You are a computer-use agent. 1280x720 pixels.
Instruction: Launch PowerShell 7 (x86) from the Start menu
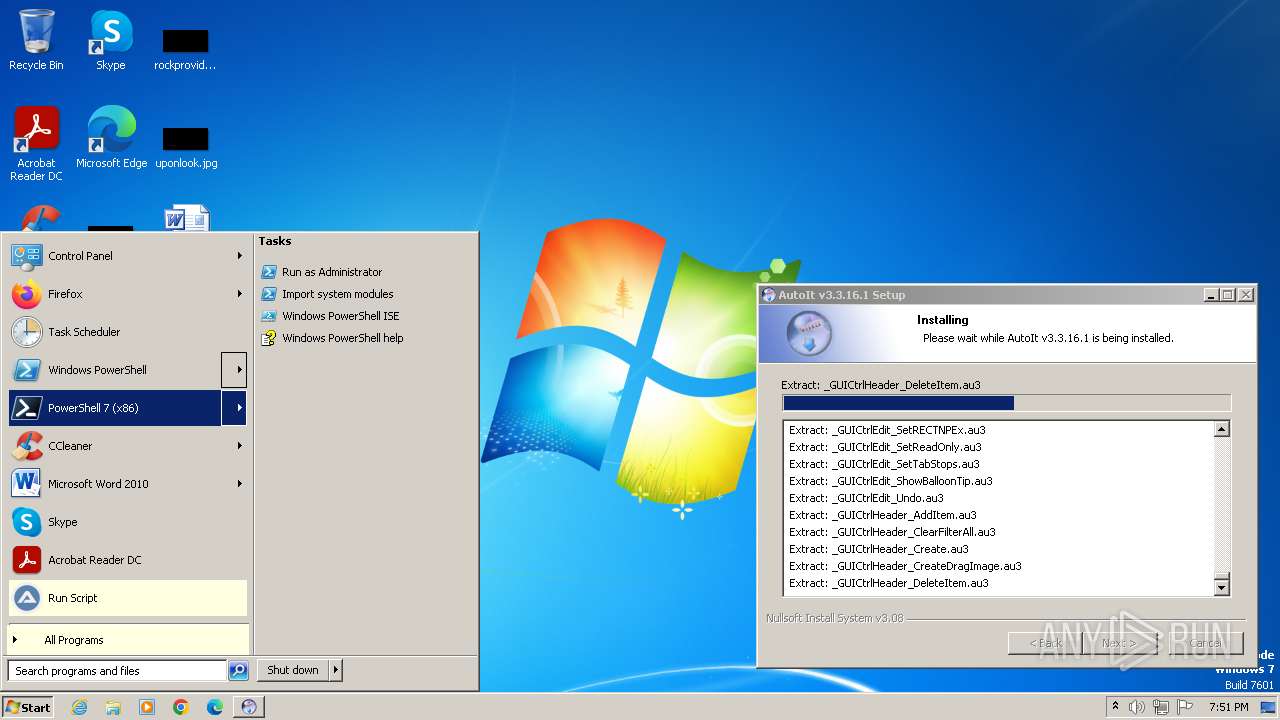point(115,408)
